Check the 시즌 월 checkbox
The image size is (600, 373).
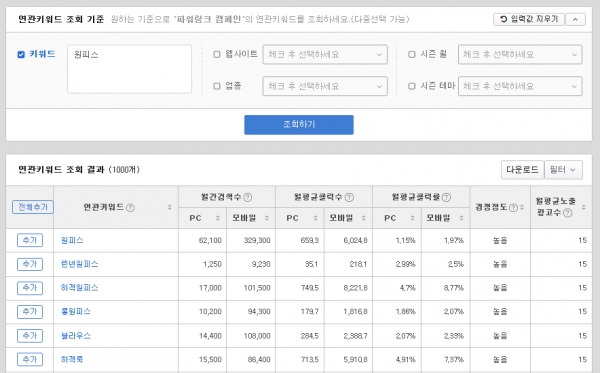tap(412, 54)
